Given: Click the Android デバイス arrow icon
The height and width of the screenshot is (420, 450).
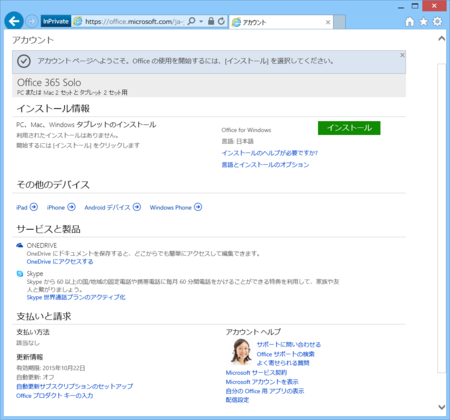Looking at the screenshot, I should tap(137, 207).
